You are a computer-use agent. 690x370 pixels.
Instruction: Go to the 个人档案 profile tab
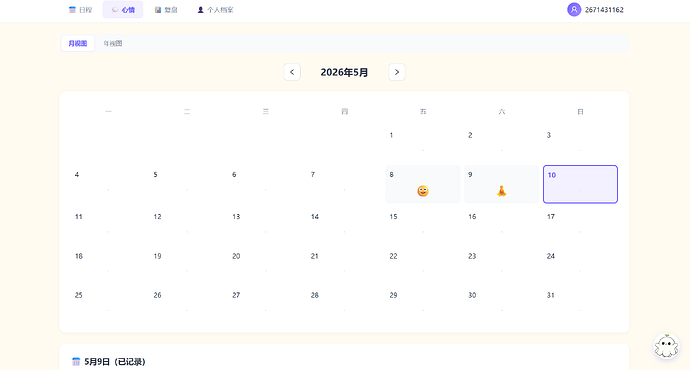tap(215, 10)
